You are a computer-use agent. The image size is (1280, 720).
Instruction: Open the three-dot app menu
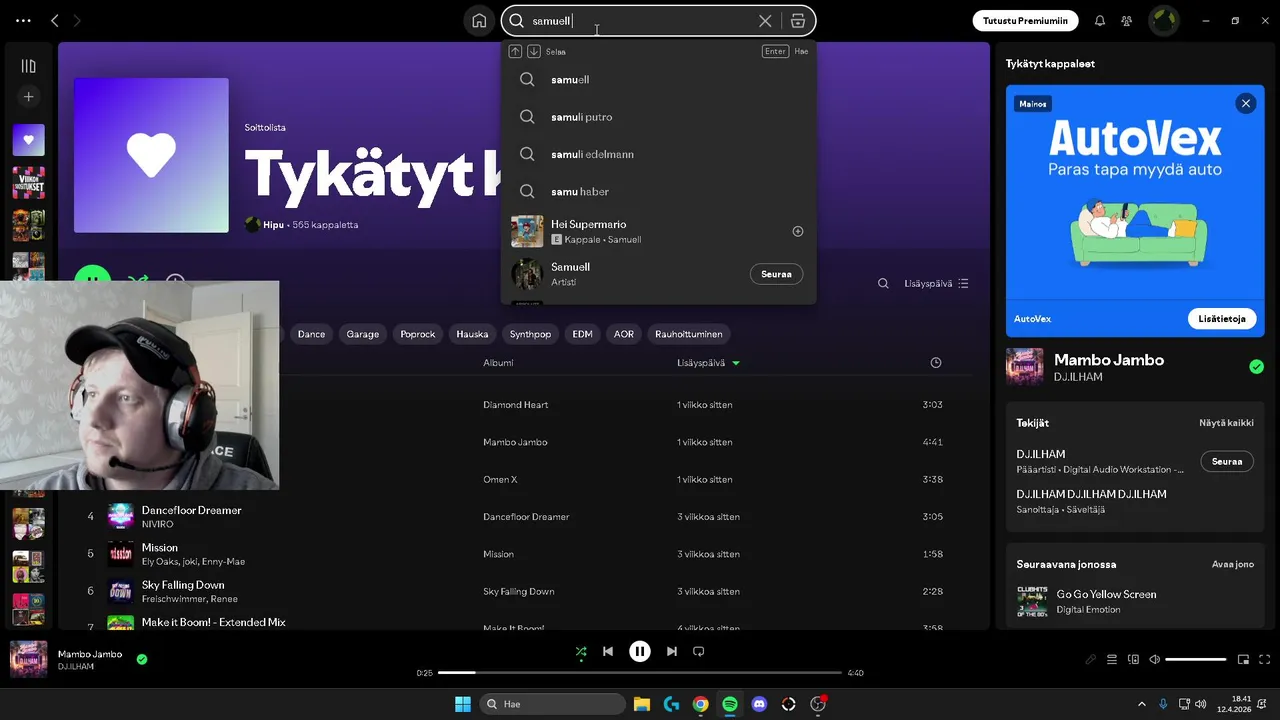(23, 21)
